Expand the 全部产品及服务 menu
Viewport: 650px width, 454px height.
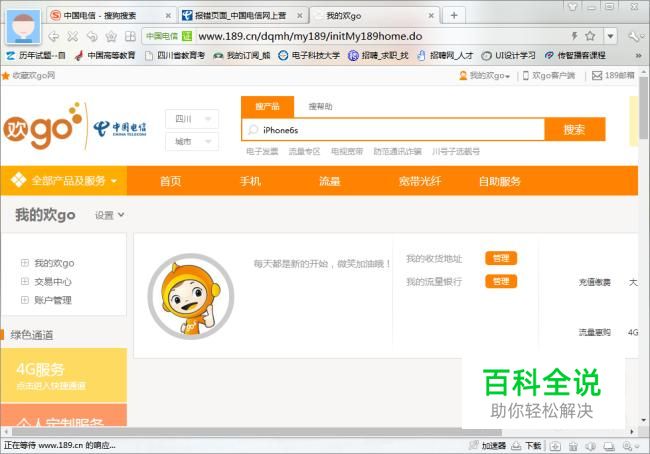[x=63, y=181]
